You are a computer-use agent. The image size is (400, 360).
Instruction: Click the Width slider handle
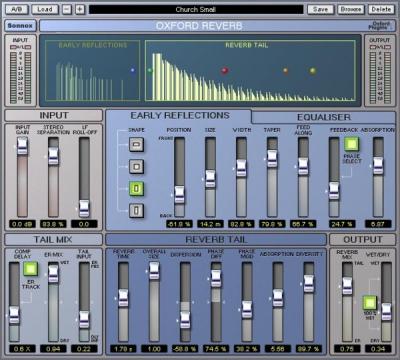click(x=241, y=168)
